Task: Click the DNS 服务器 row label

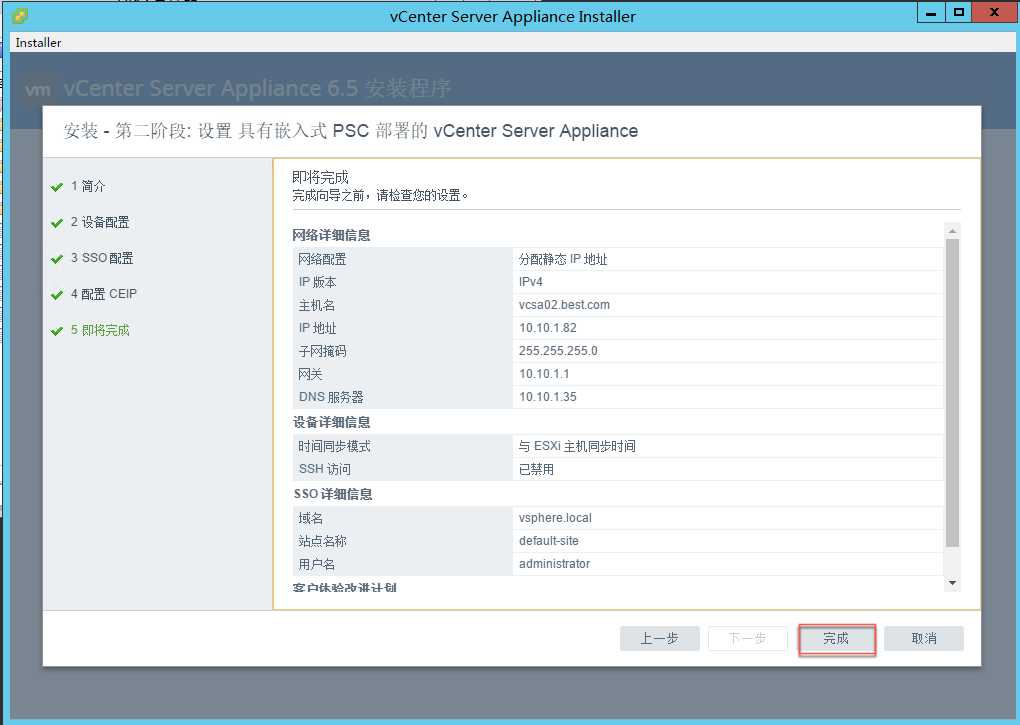Action: pyautogui.click(x=330, y=397)
